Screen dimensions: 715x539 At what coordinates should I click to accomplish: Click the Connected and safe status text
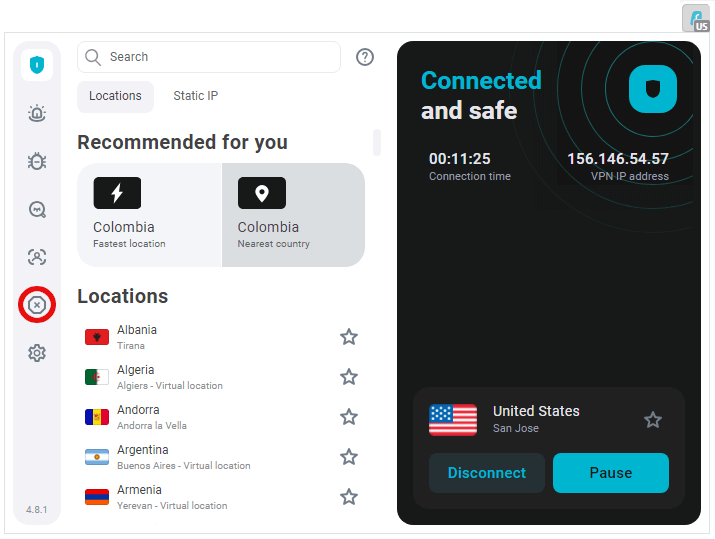coord(481,96)
